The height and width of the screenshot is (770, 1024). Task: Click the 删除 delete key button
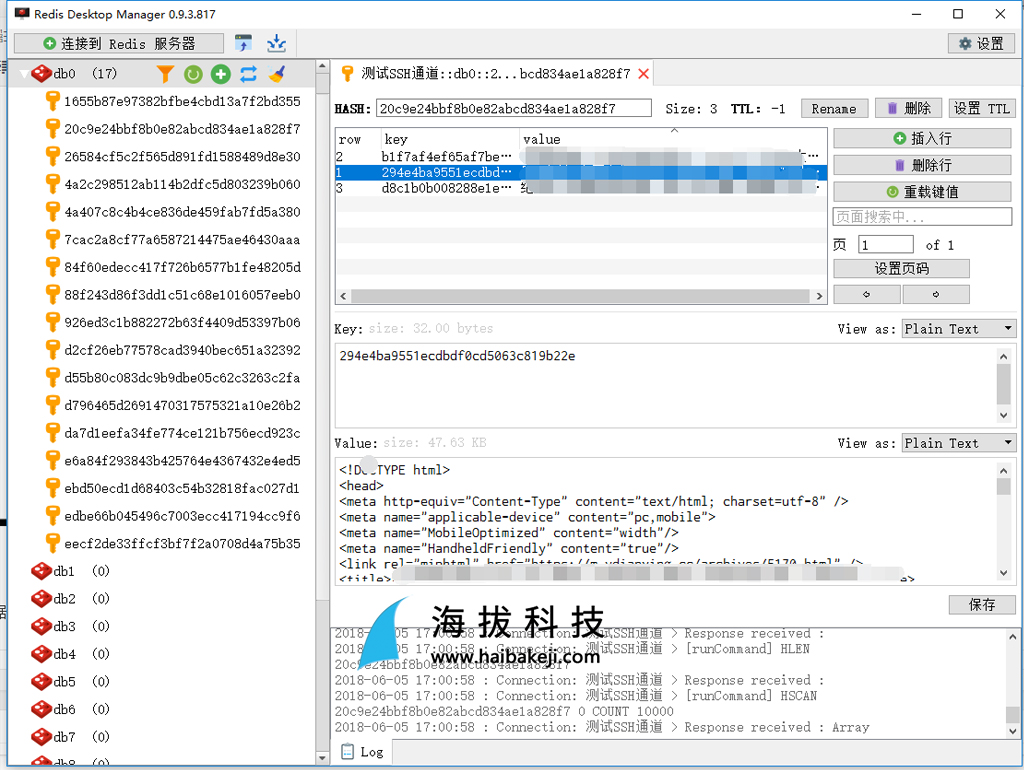pos(908,108)
